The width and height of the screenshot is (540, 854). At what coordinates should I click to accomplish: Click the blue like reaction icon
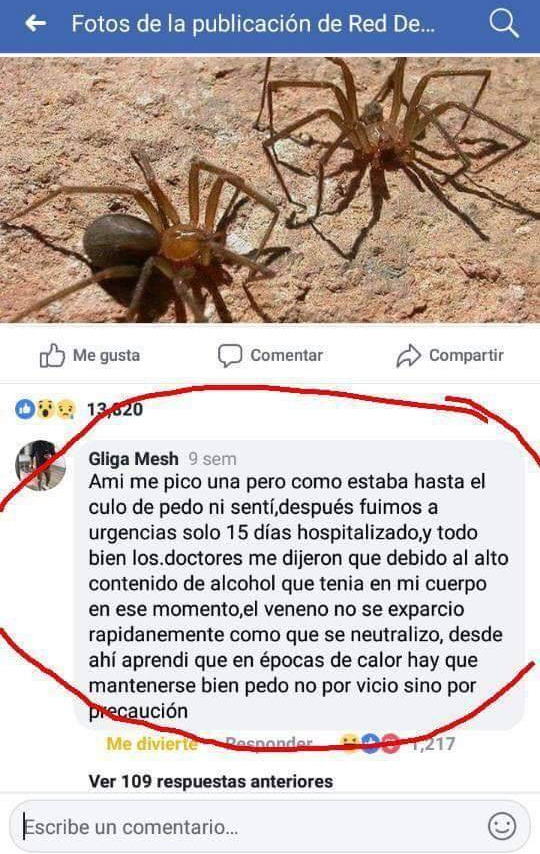[x=25, y=408]
